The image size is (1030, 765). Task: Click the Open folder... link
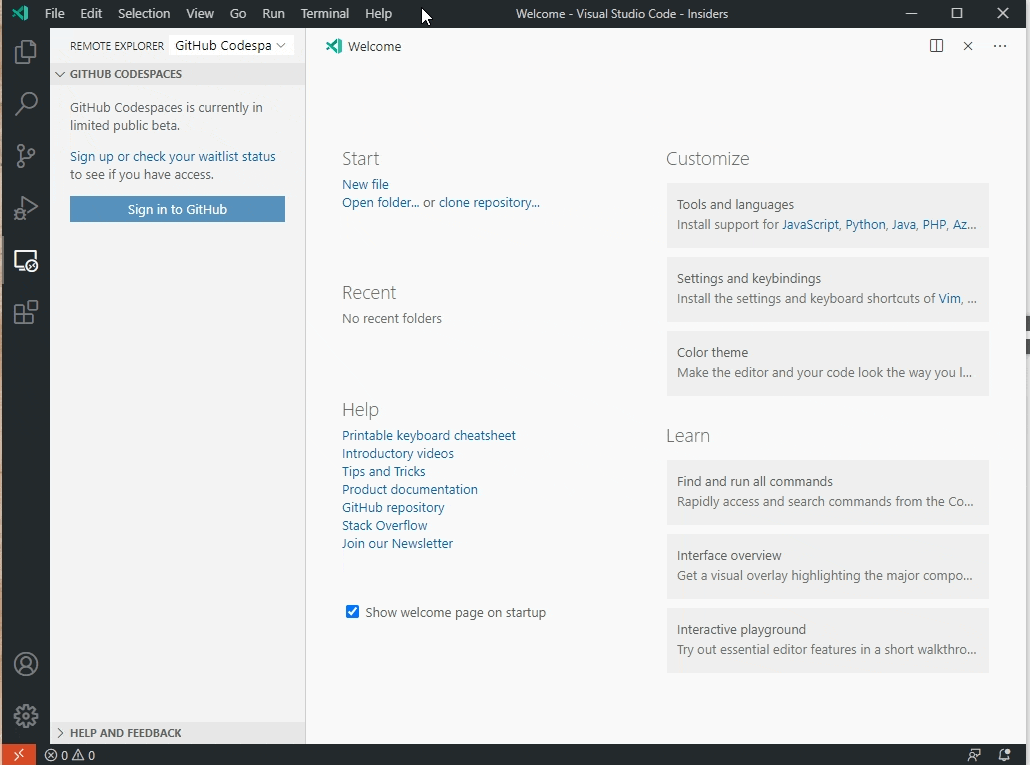pos(380,202)
